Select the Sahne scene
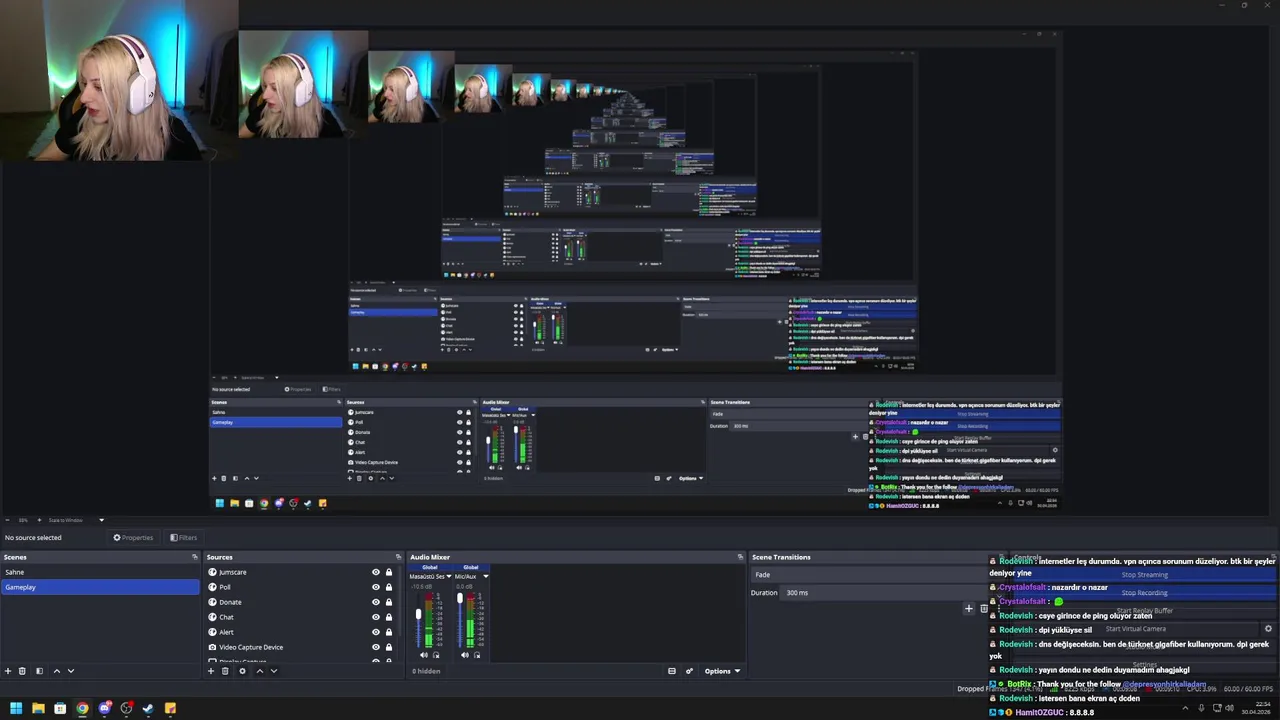 pos(100,572)
